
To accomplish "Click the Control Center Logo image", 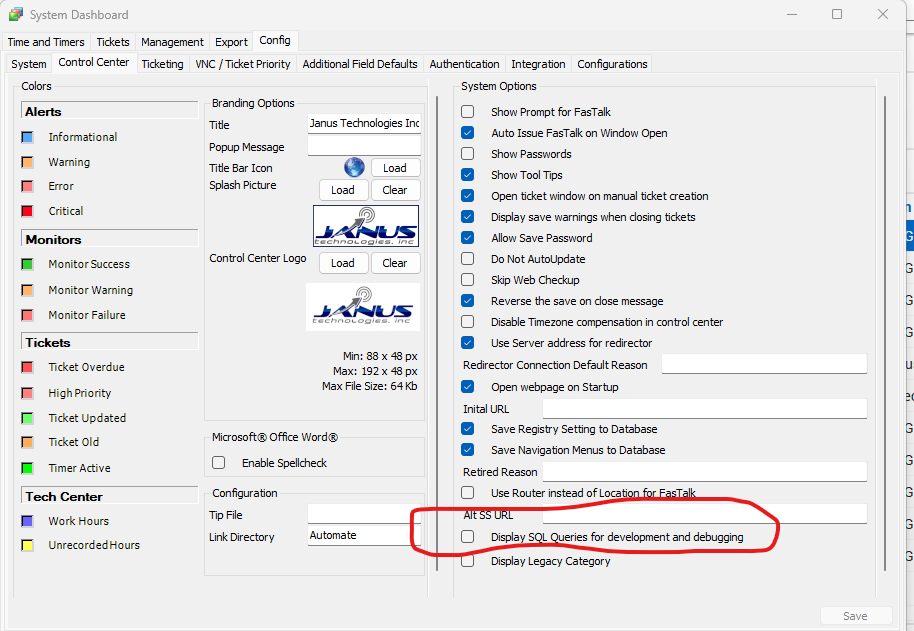I will click(x=363, y=307).
